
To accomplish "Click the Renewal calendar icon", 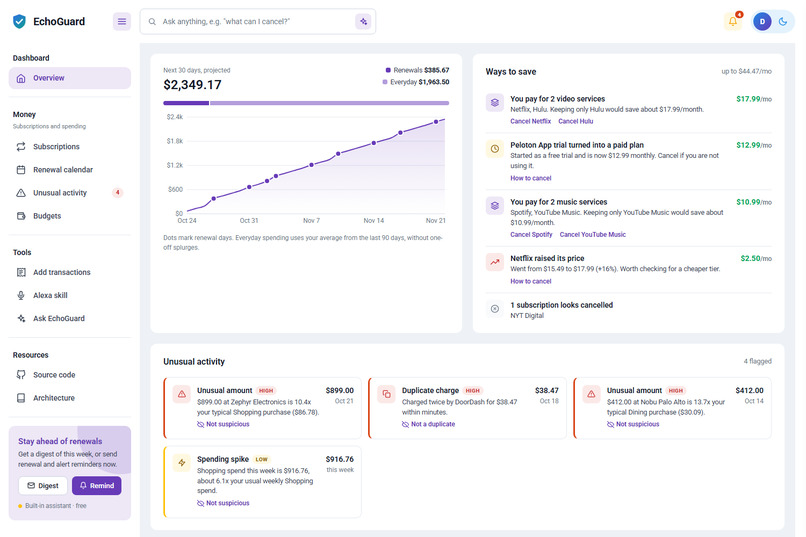I will pos(21,170).
